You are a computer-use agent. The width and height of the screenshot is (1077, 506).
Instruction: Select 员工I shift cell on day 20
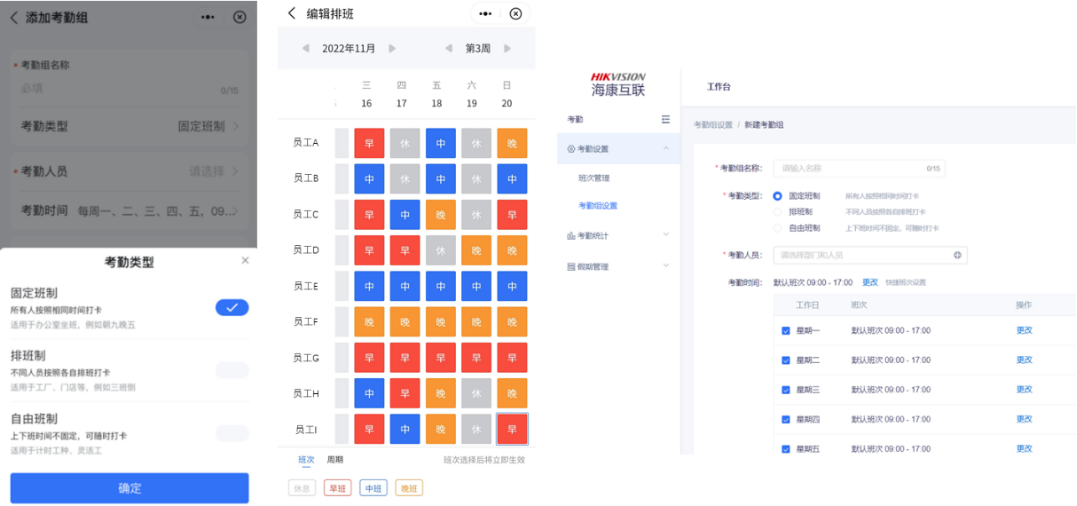512,429
